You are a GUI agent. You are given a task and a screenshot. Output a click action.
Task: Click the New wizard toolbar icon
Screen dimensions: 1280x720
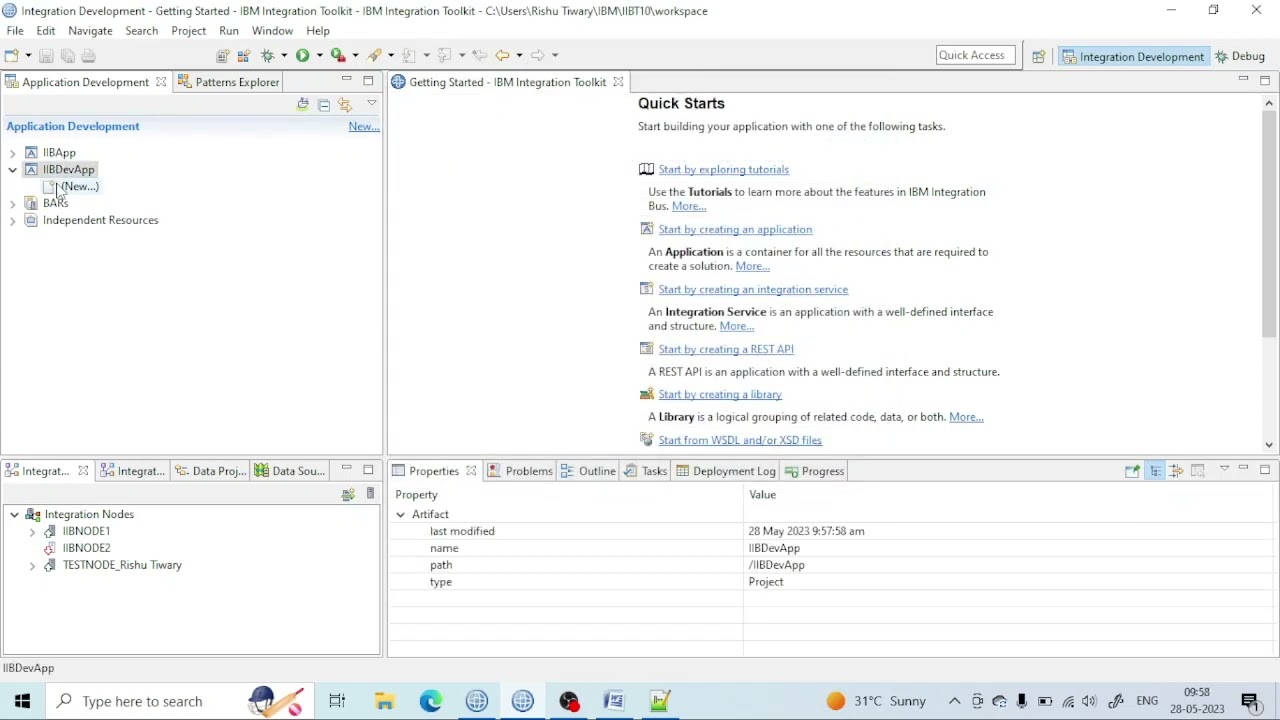click(x=12, y=55)
